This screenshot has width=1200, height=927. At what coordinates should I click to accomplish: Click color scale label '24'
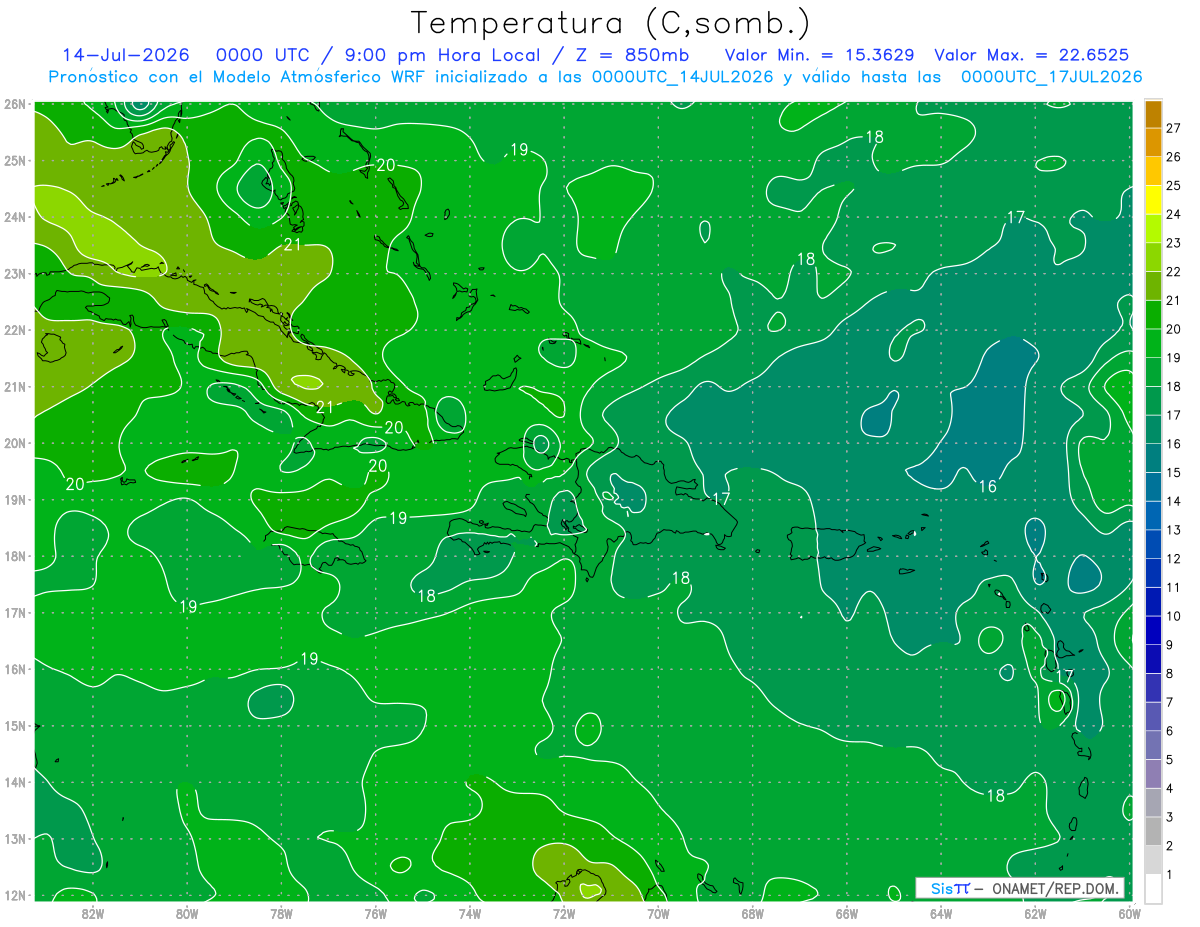click(1174, 214)
